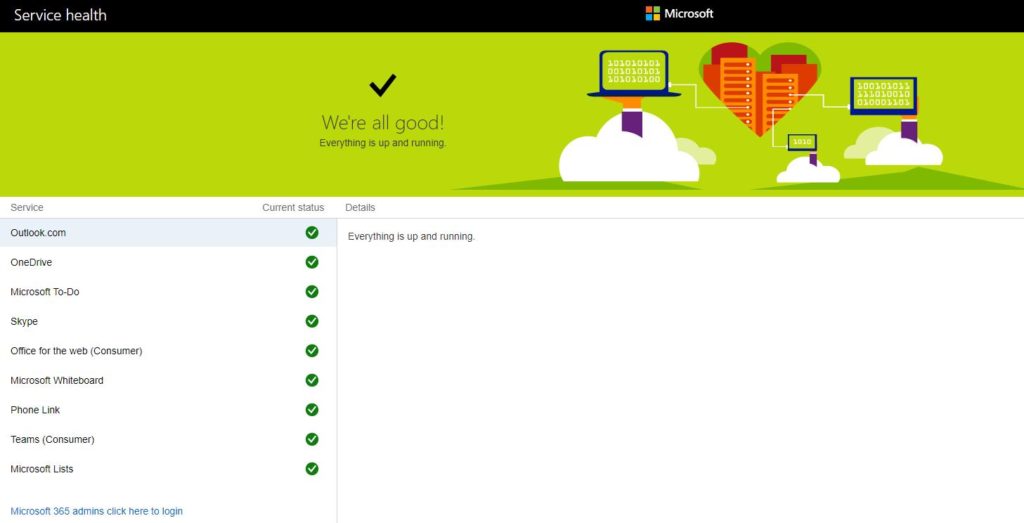
Task: Click the Service health page title
Action: [60, 15]
